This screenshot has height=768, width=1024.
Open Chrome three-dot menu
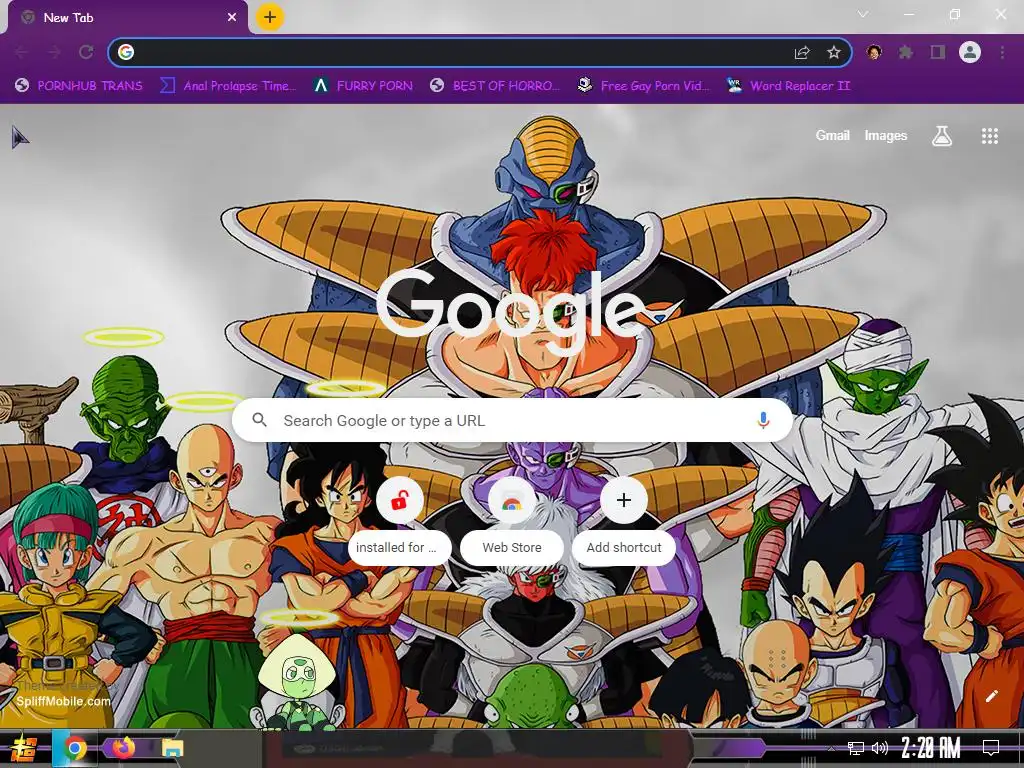(x=1002, y=52)
